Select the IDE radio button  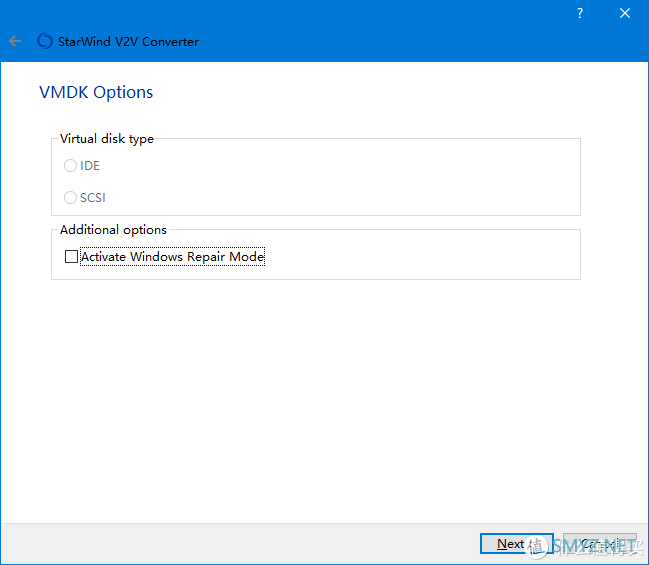(x=70, y=166)
